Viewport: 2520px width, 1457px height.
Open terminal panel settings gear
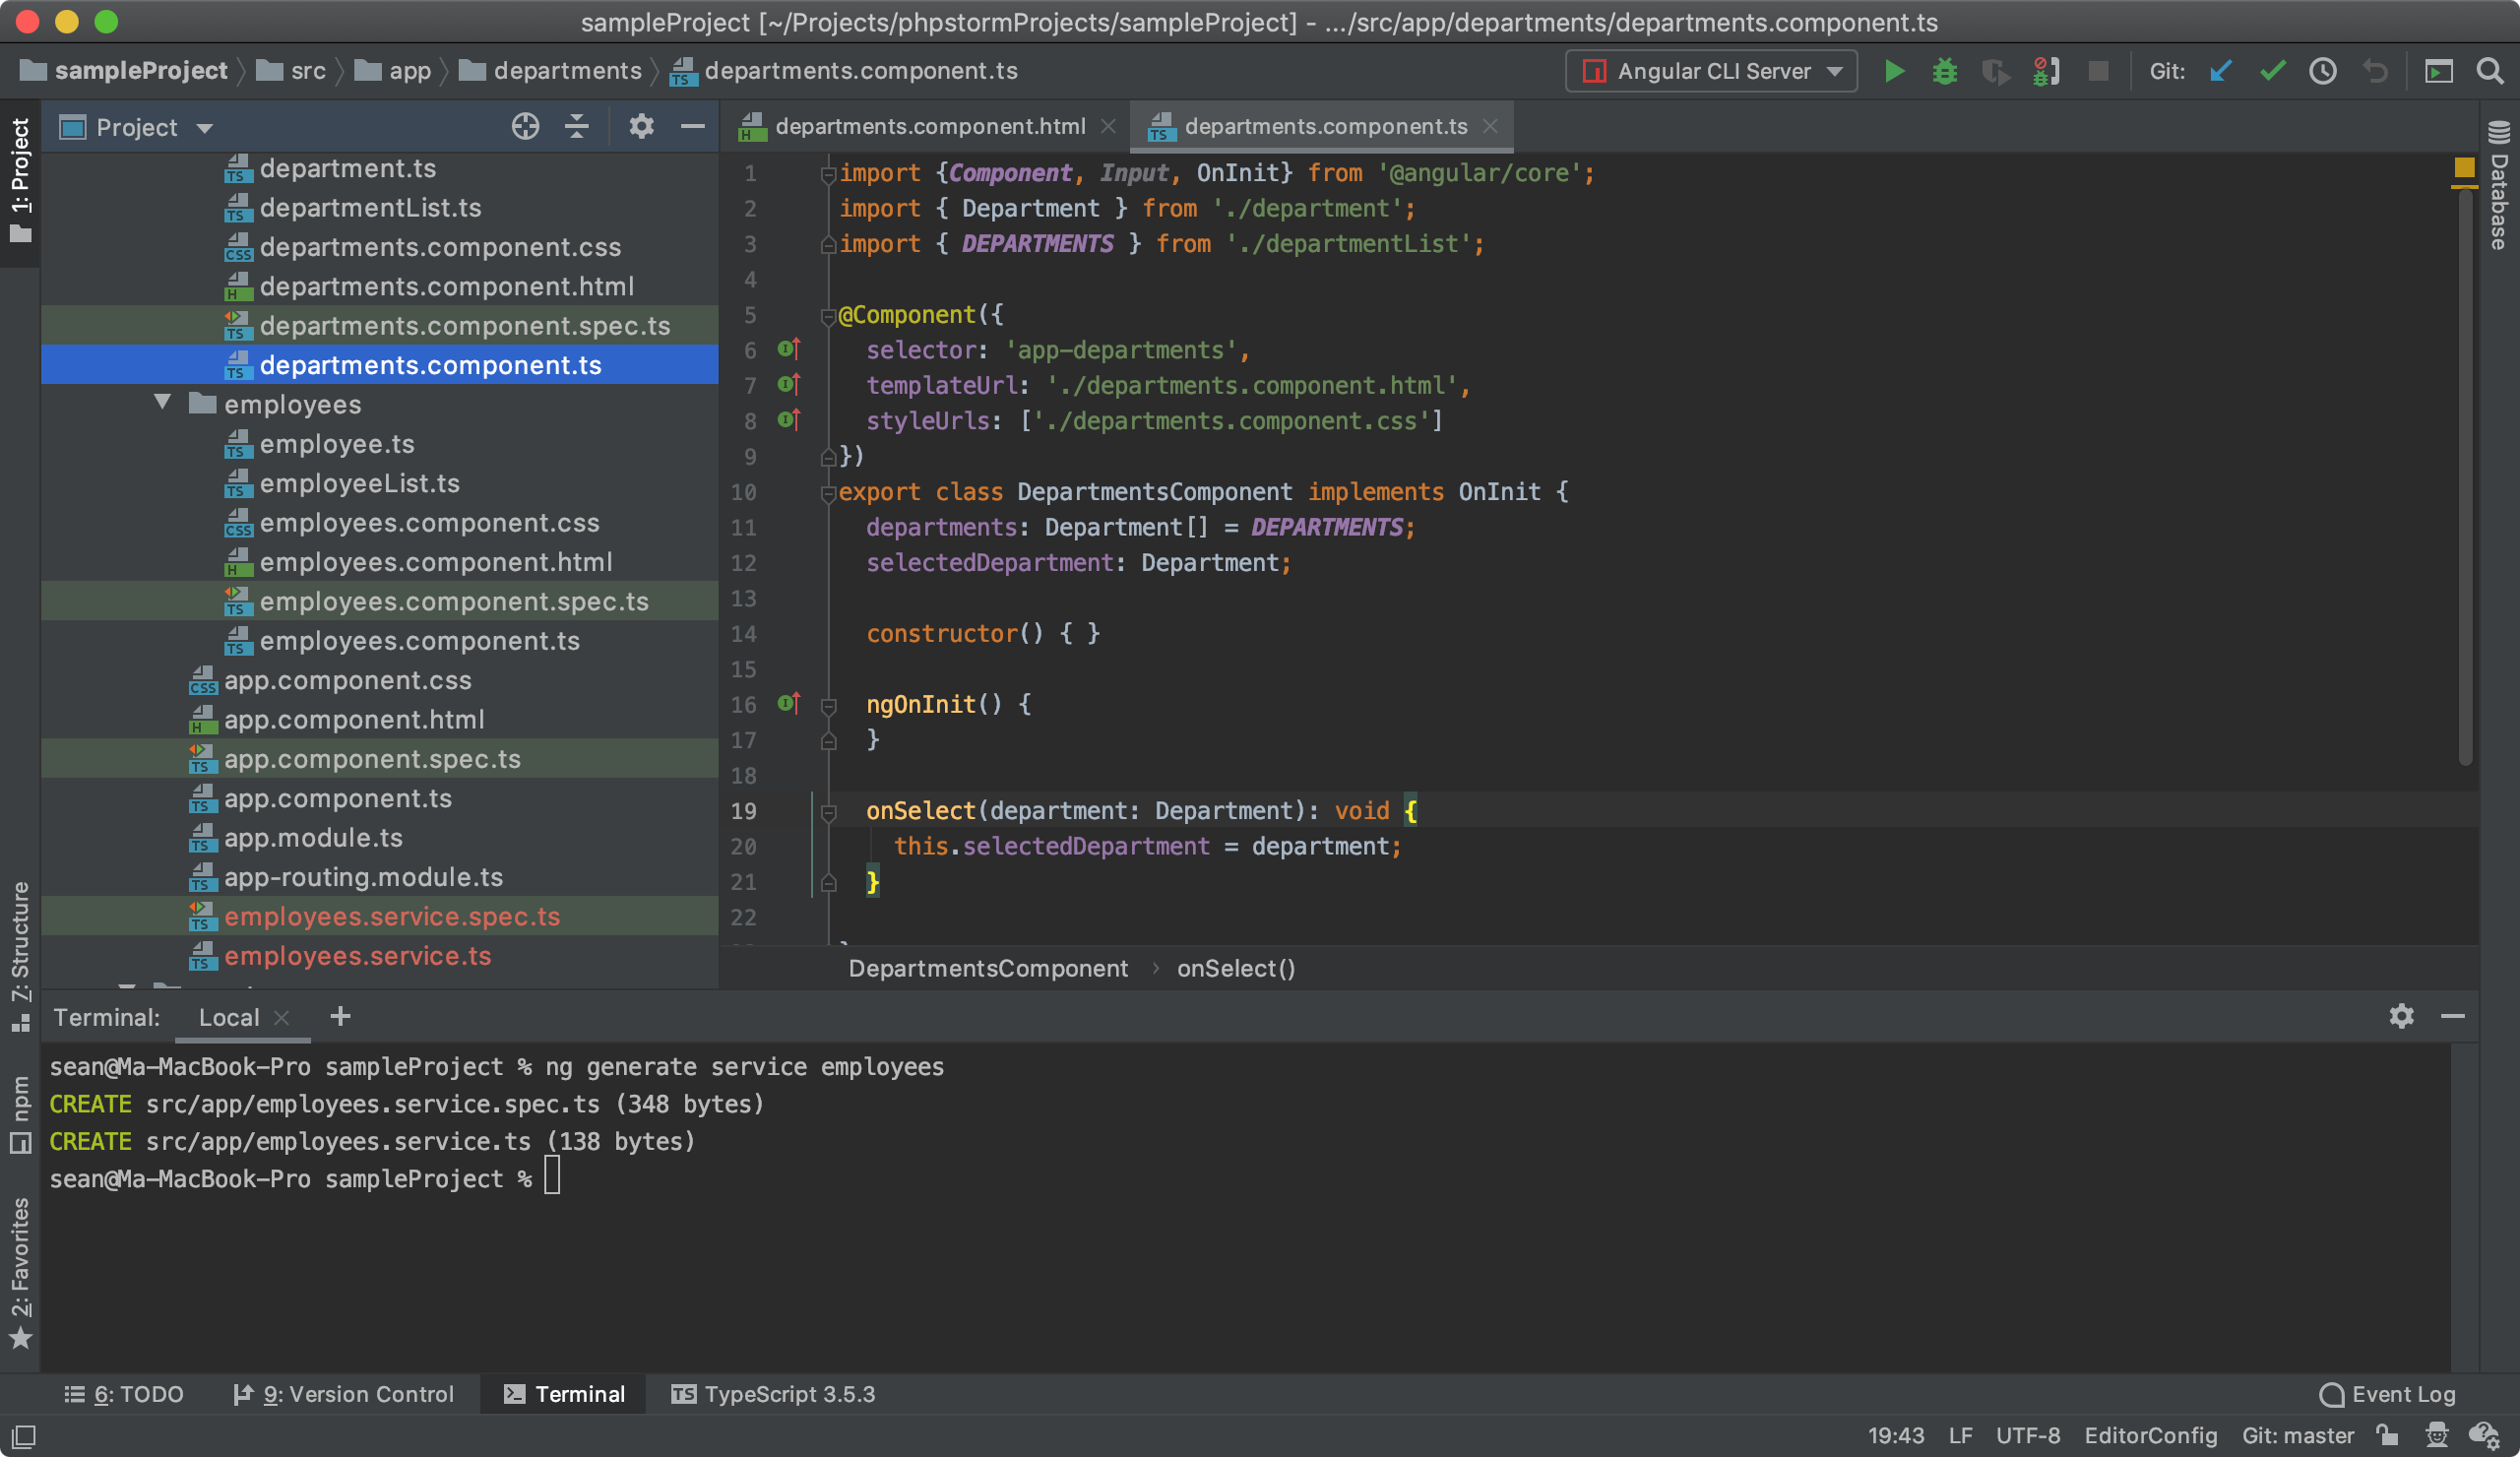tap(2401, 1016)
